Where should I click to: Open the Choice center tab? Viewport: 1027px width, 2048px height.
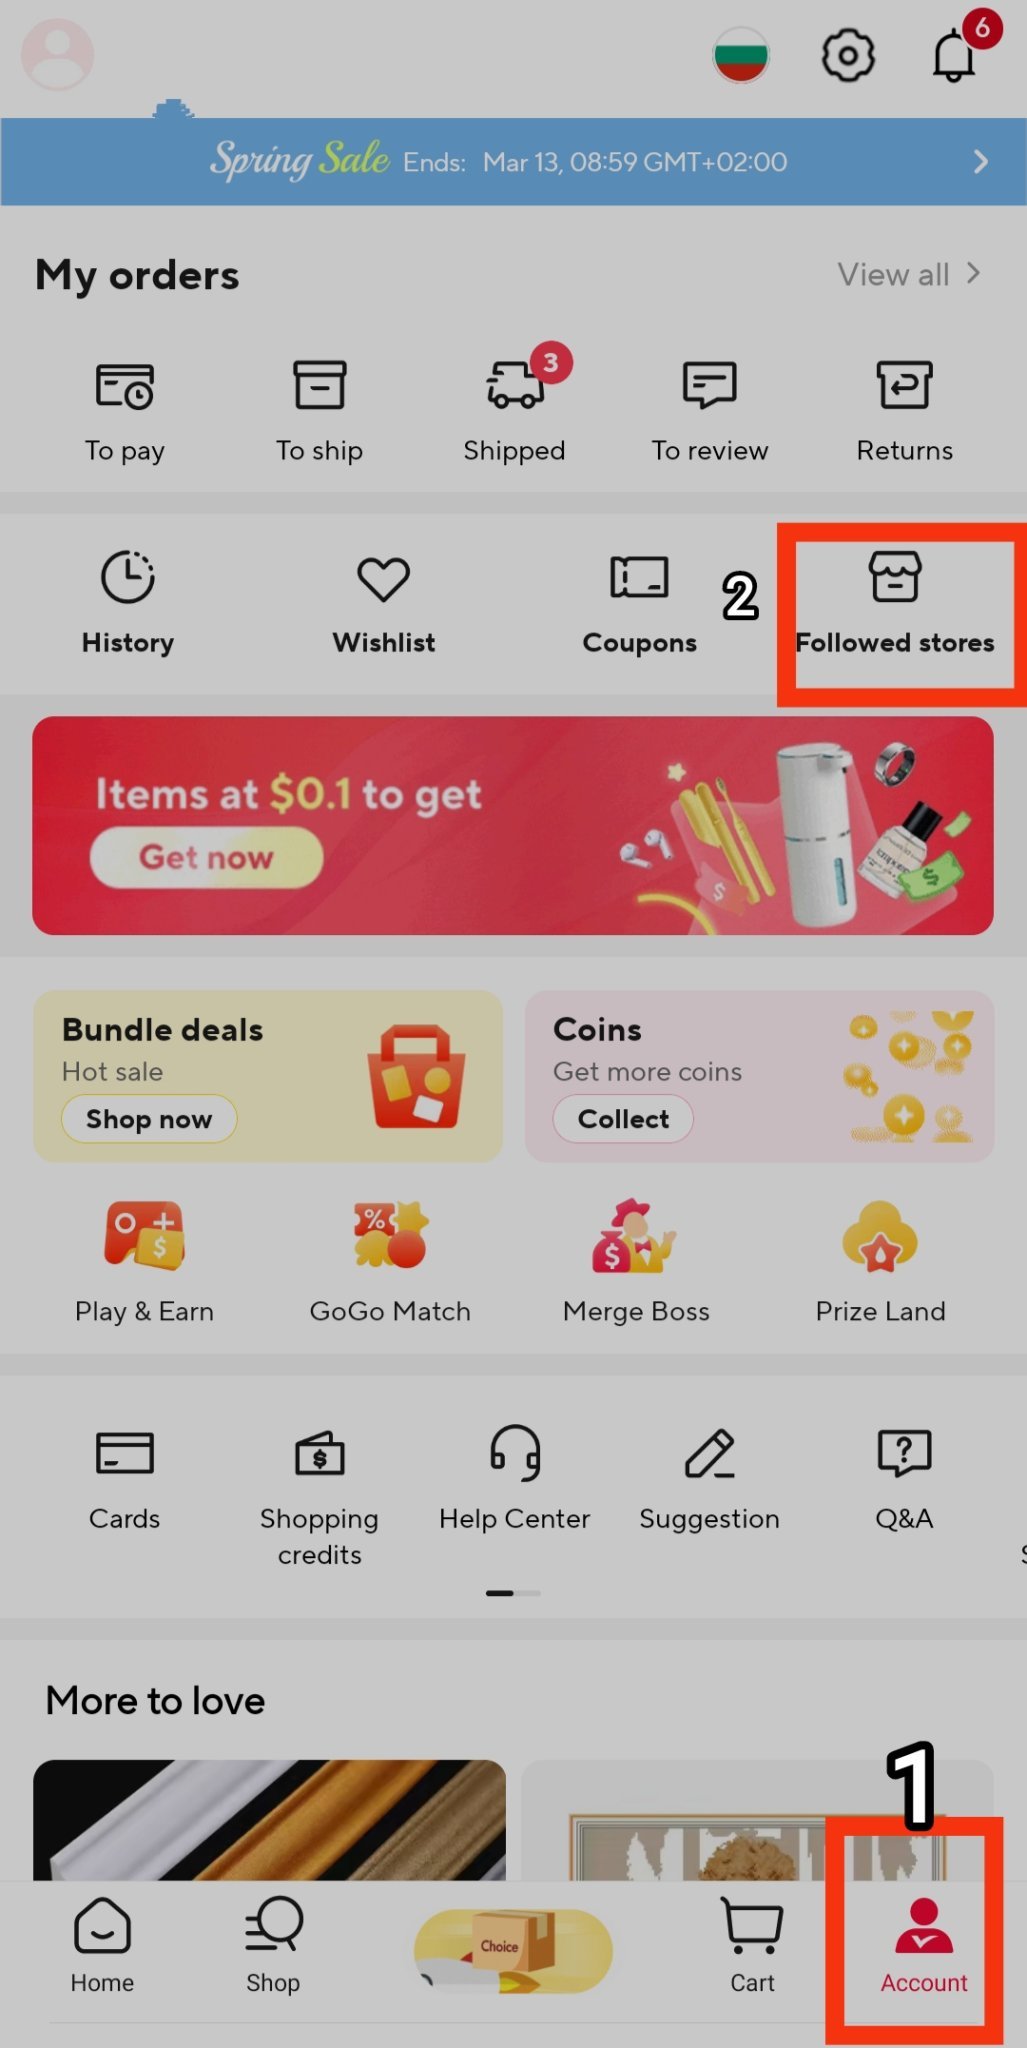[x=513, y=1951]
